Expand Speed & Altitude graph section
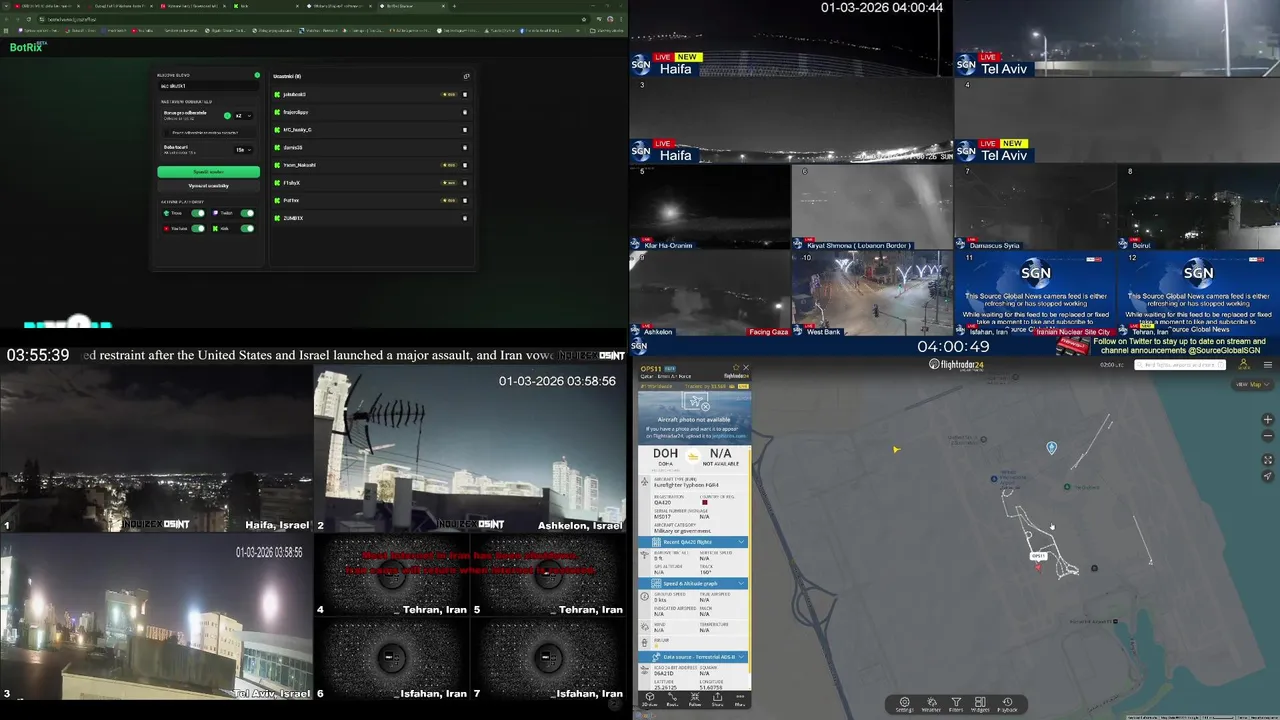Viewport: 1280px width, 720px height. click(x=694, y=583)
